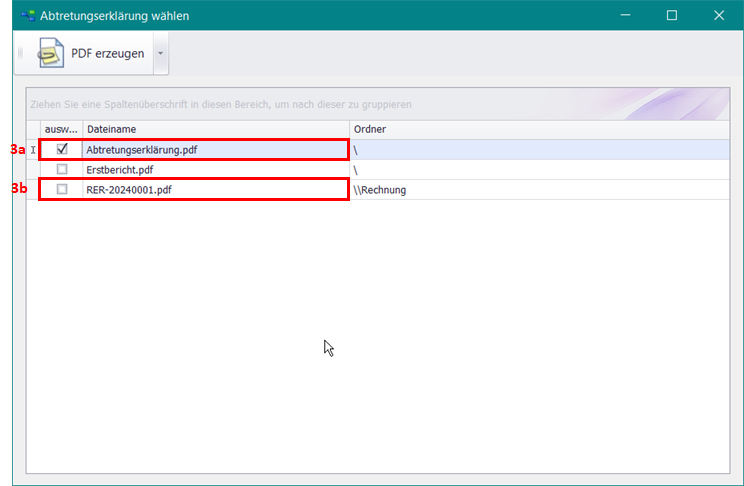
Task: Enable the RER-20240001.pdf checkbox
Action: pyautogui.click(x=62, y=189)
